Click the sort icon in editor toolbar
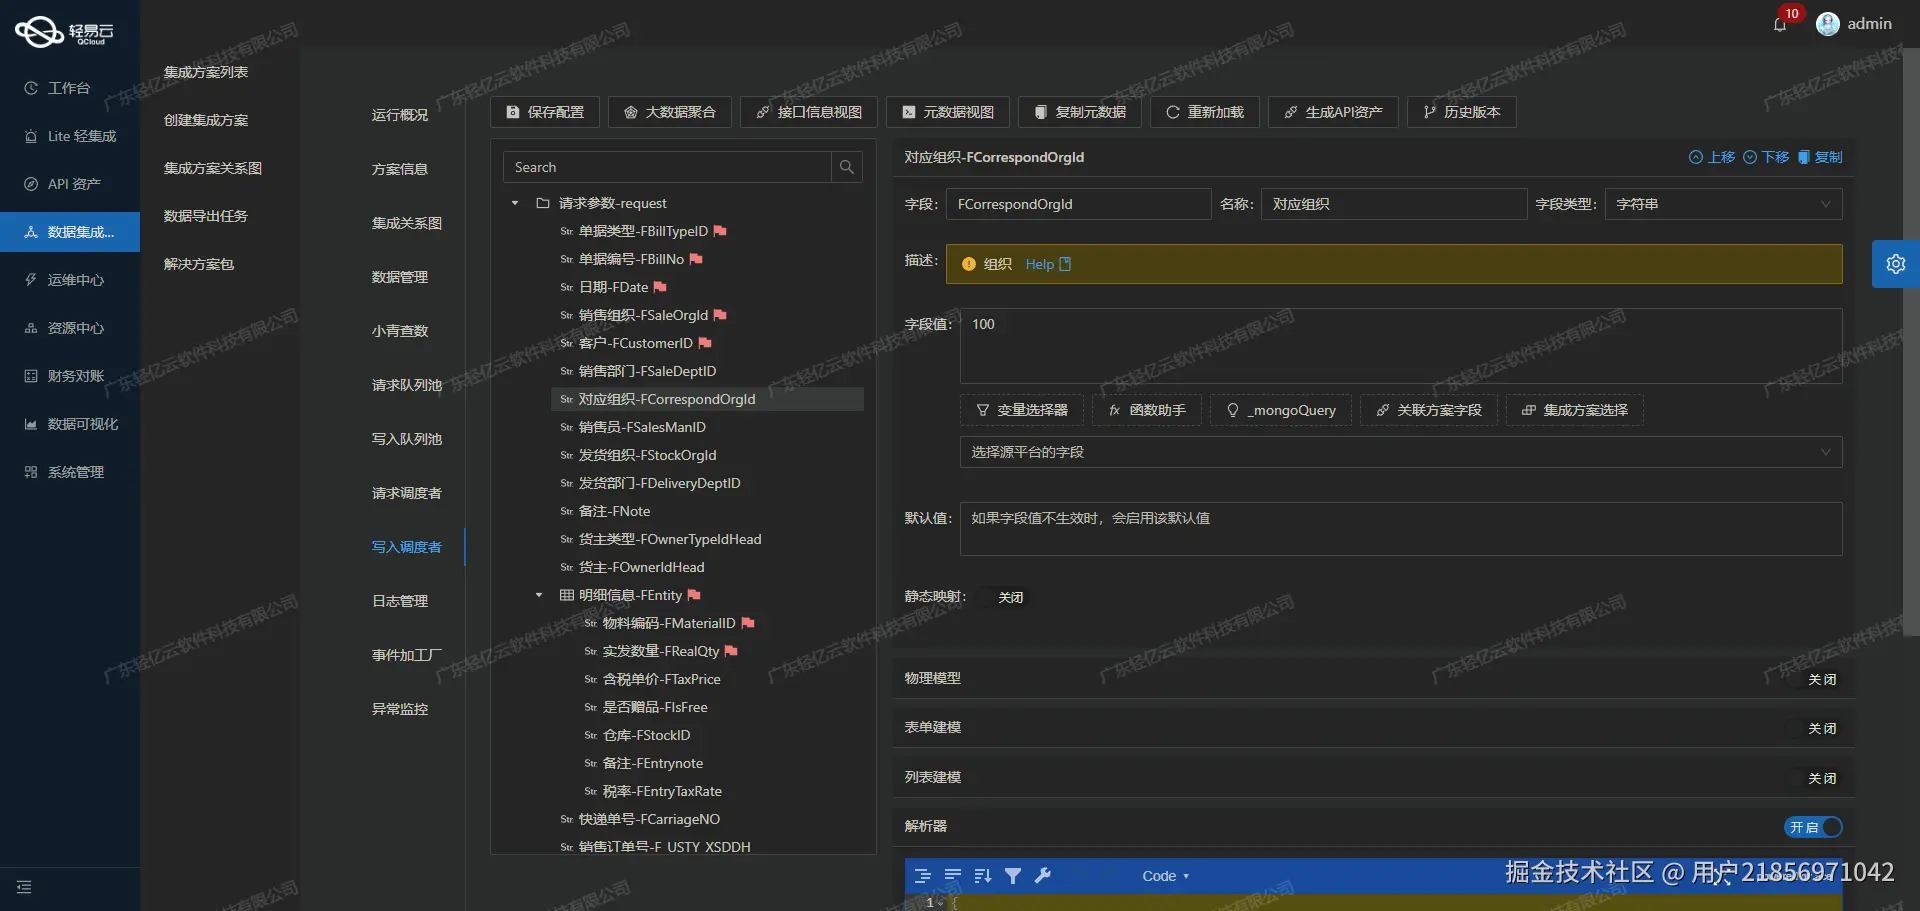This screenshot has height=911, width=1920. [x=983, y=876]
